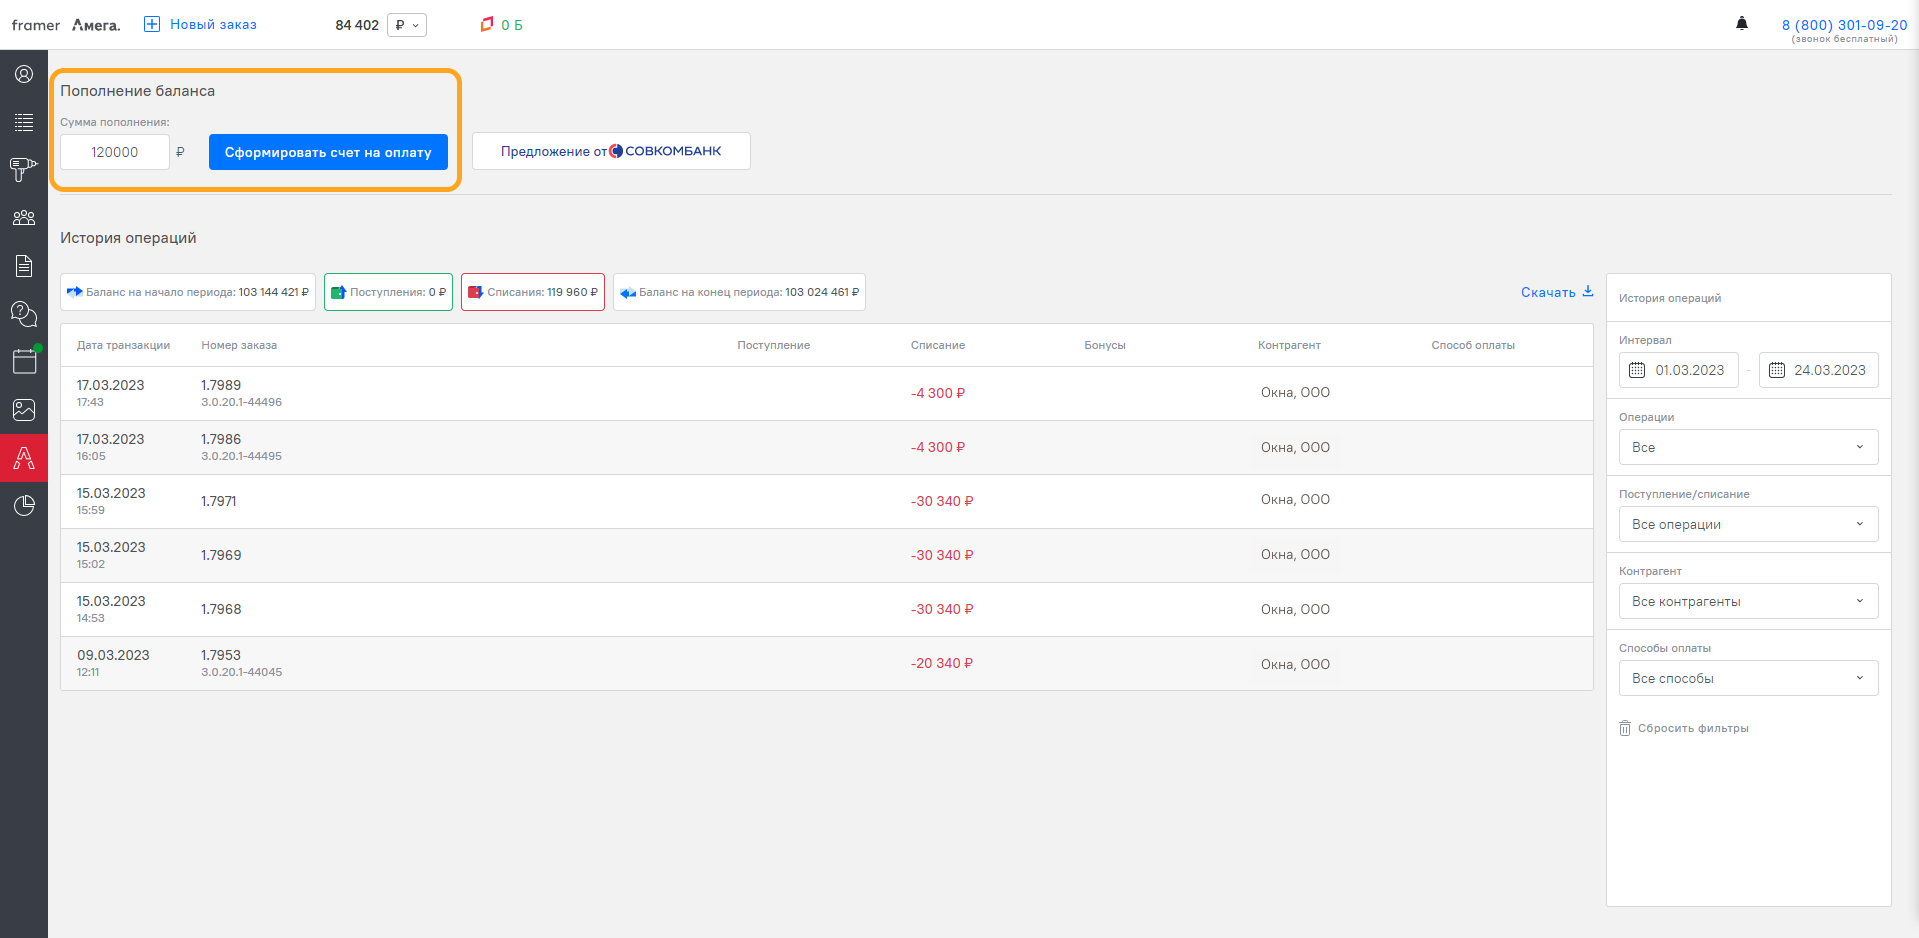Screen dimensions: 1919x938
Task: Open the currency ₽ dropdown in header
Action: tap(407, 25)
